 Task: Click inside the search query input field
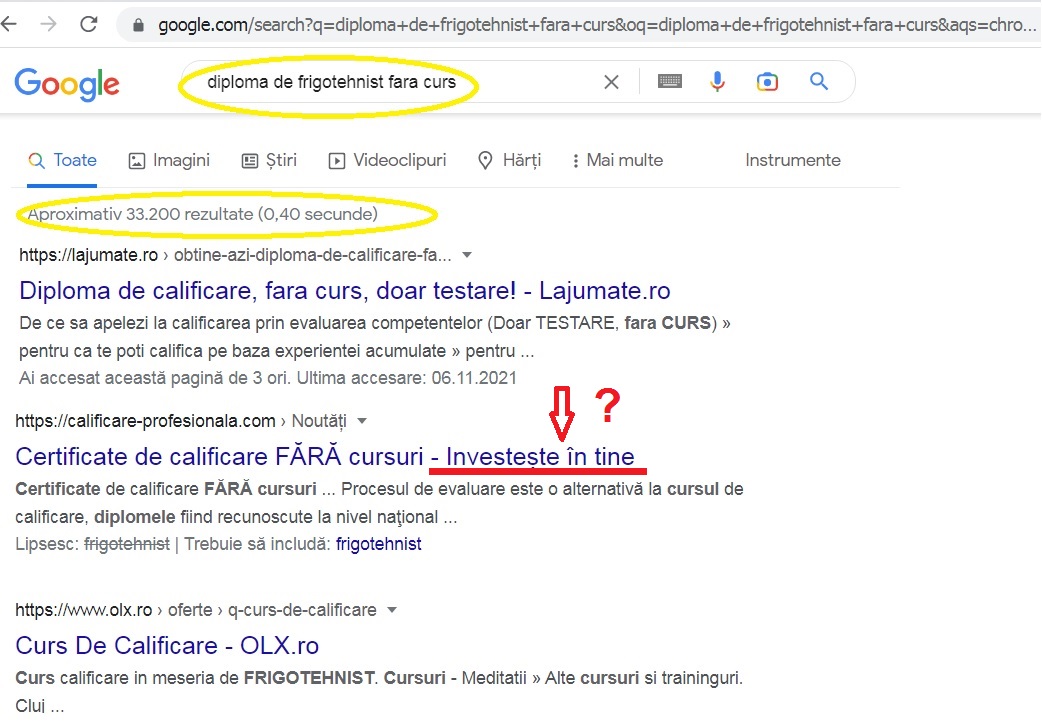point(330,81)
